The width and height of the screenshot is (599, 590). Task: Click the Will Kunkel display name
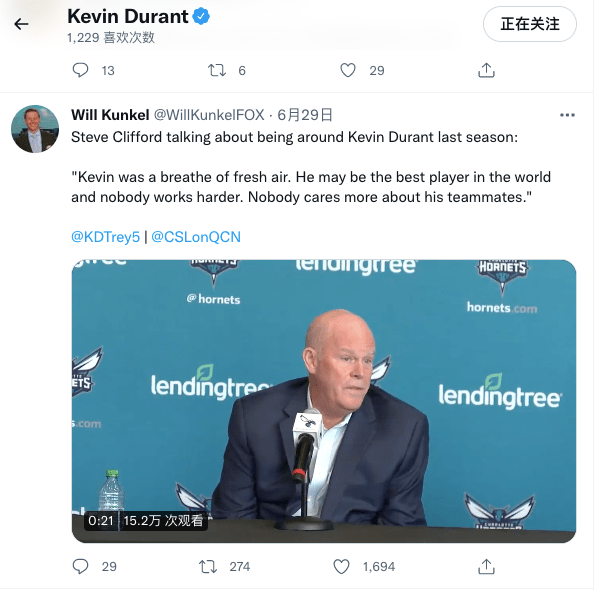pyautogui.click(x=110, y=115)
